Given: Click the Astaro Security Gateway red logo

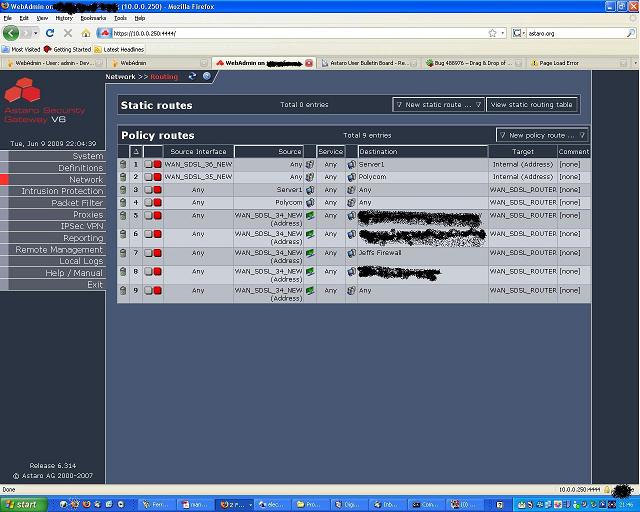Looking at the screenshot, I should pos(22,89).
